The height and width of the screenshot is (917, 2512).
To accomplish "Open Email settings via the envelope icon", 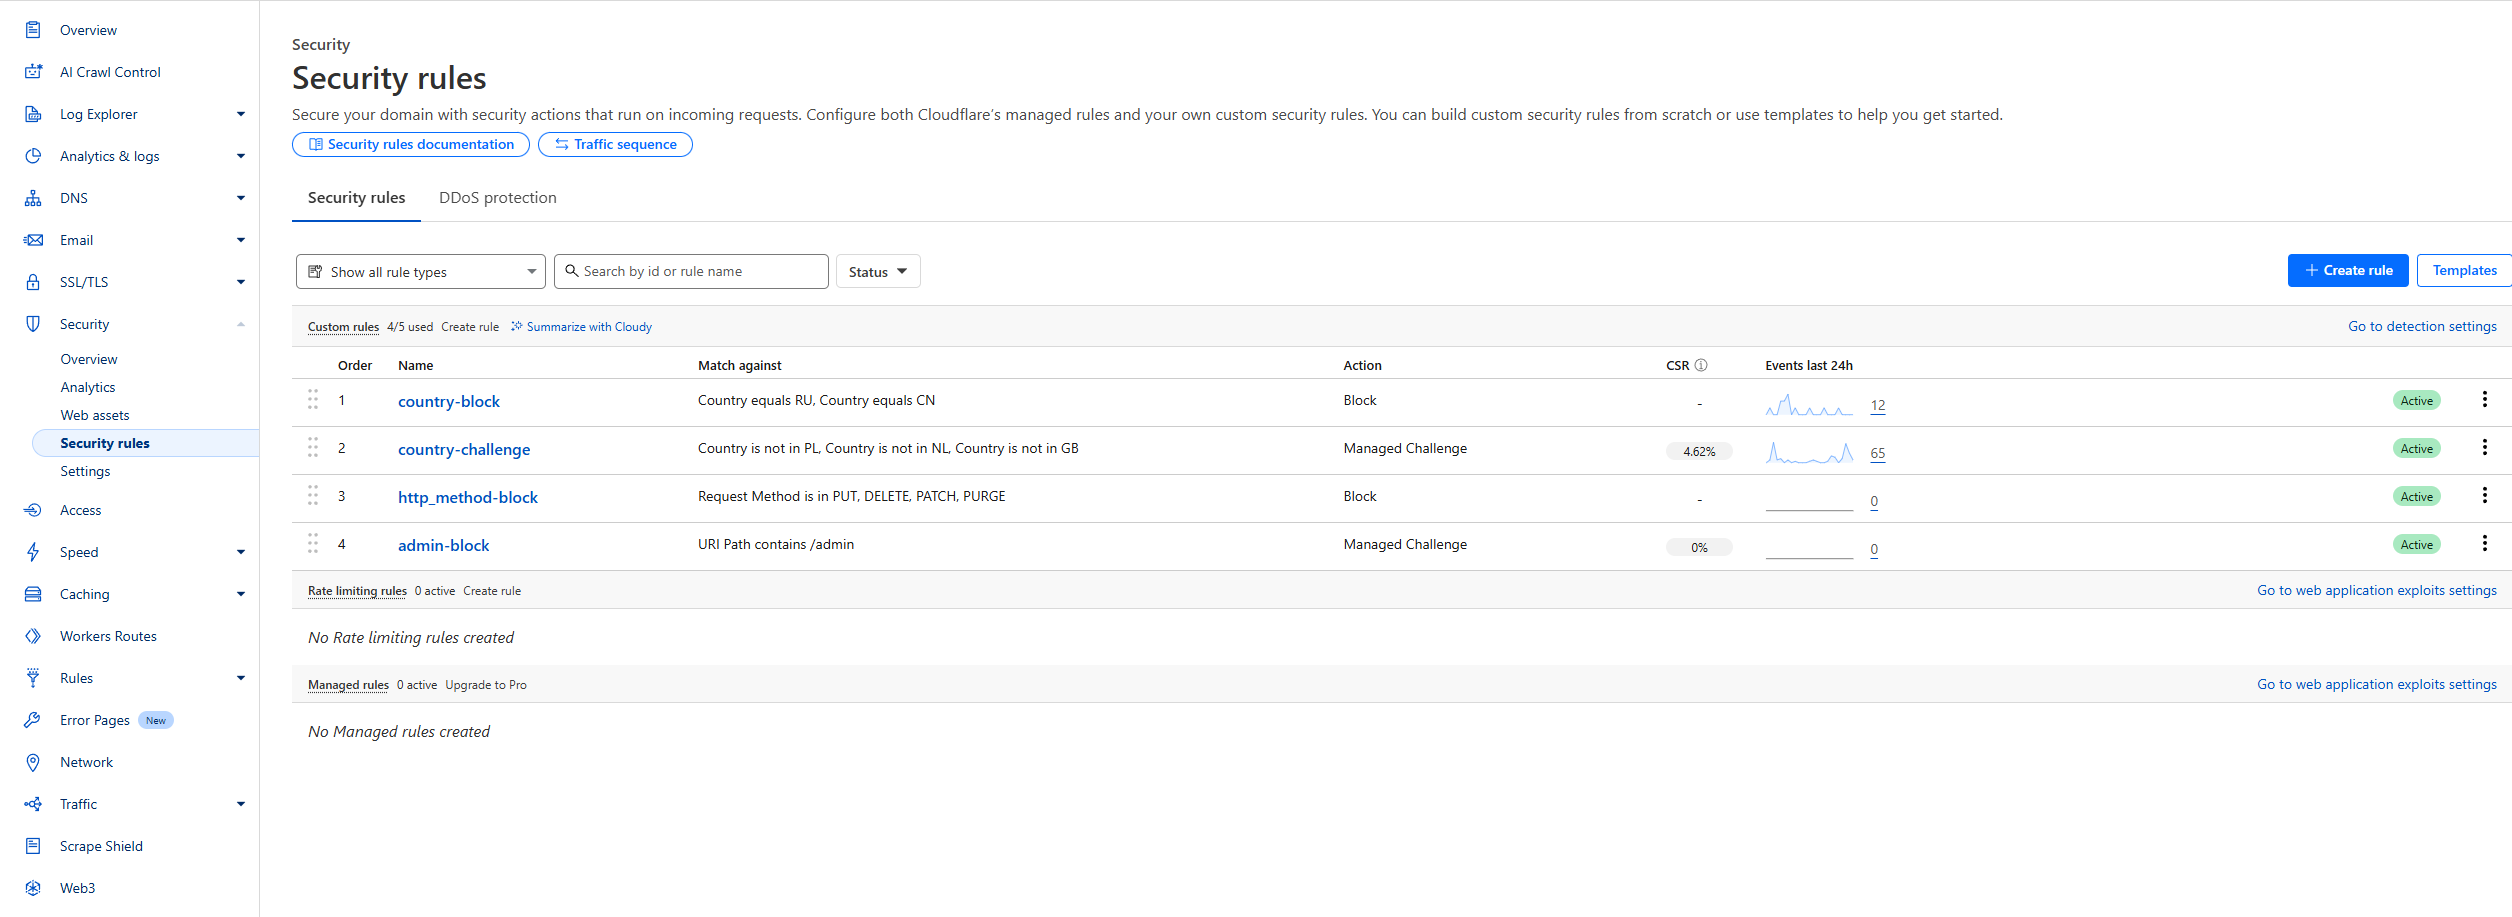I will [33, 239].
